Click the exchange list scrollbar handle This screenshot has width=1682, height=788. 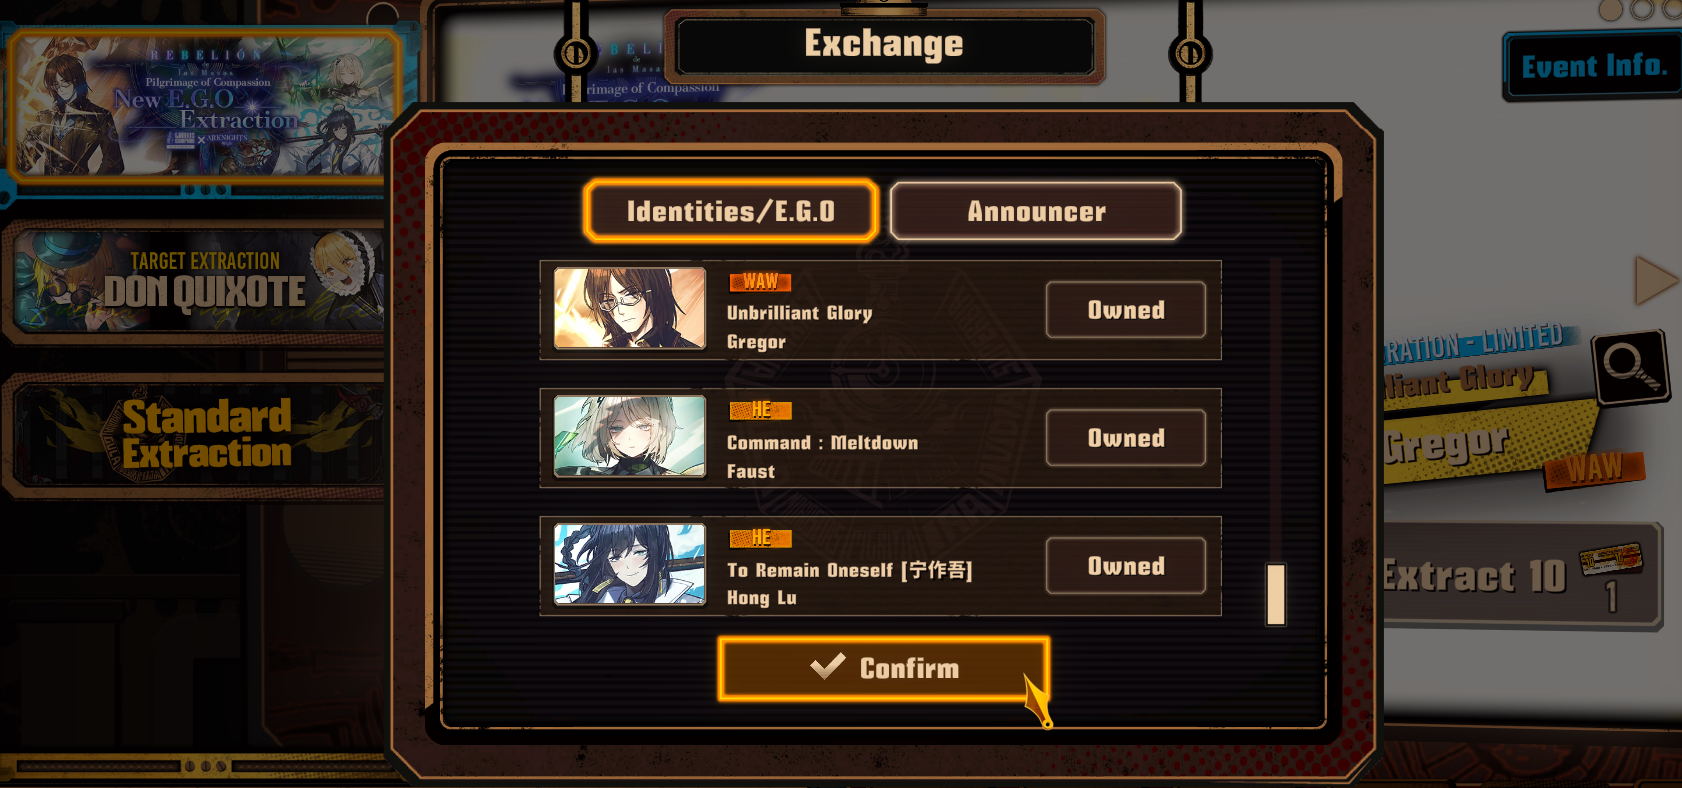click(x=1276, y=594)
